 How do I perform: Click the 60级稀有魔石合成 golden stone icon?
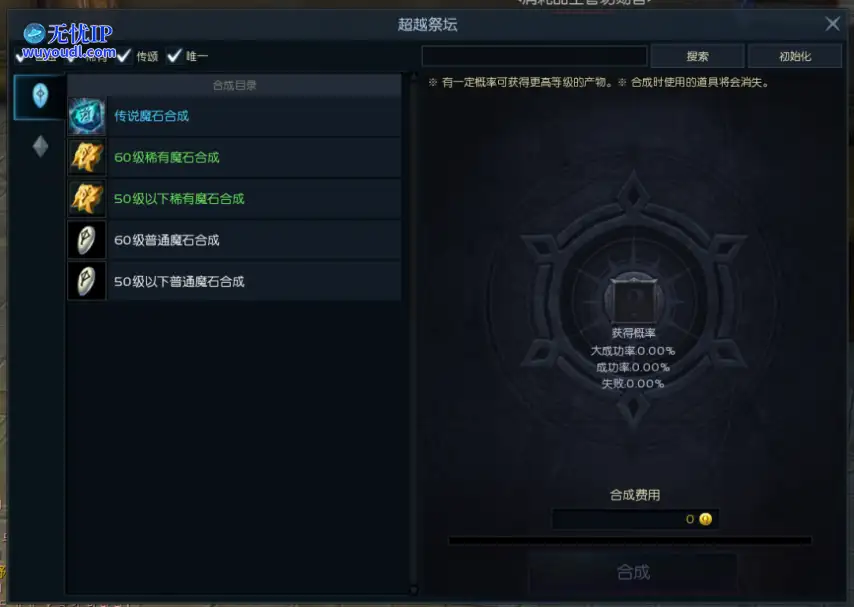click(87, 157)
